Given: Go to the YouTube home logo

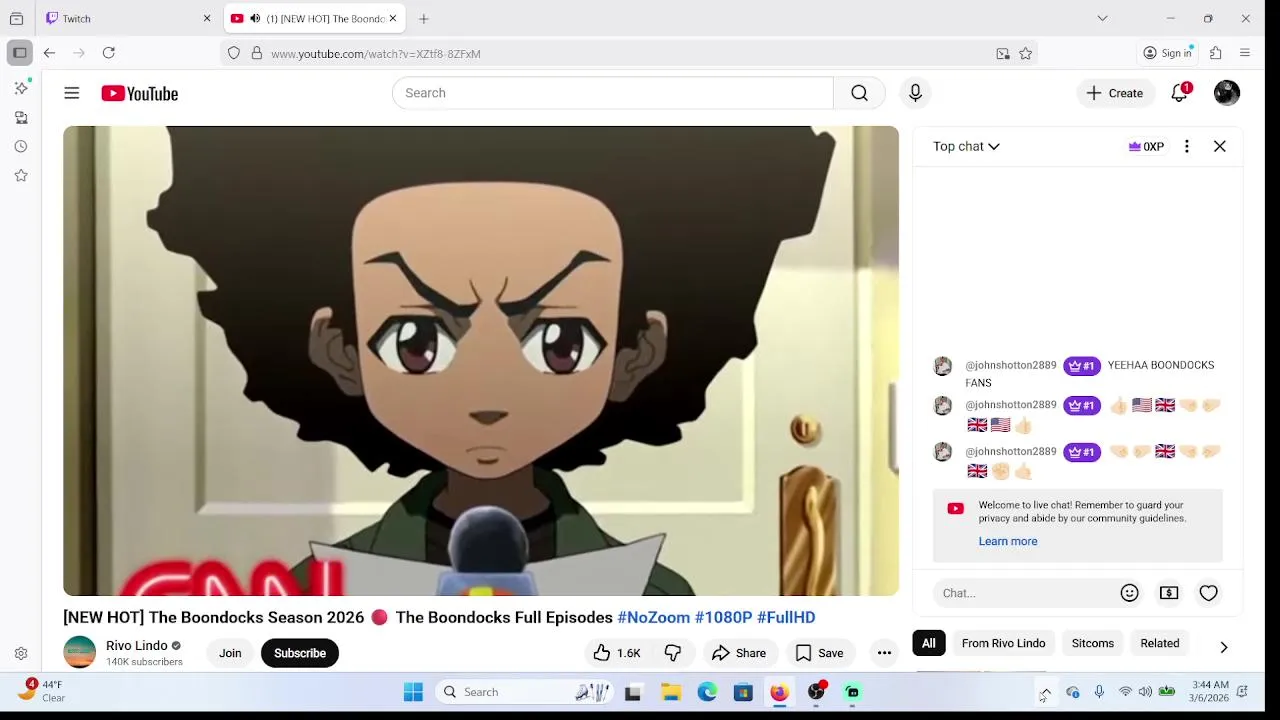Looking at the screenshot, I should click(139, 93).
